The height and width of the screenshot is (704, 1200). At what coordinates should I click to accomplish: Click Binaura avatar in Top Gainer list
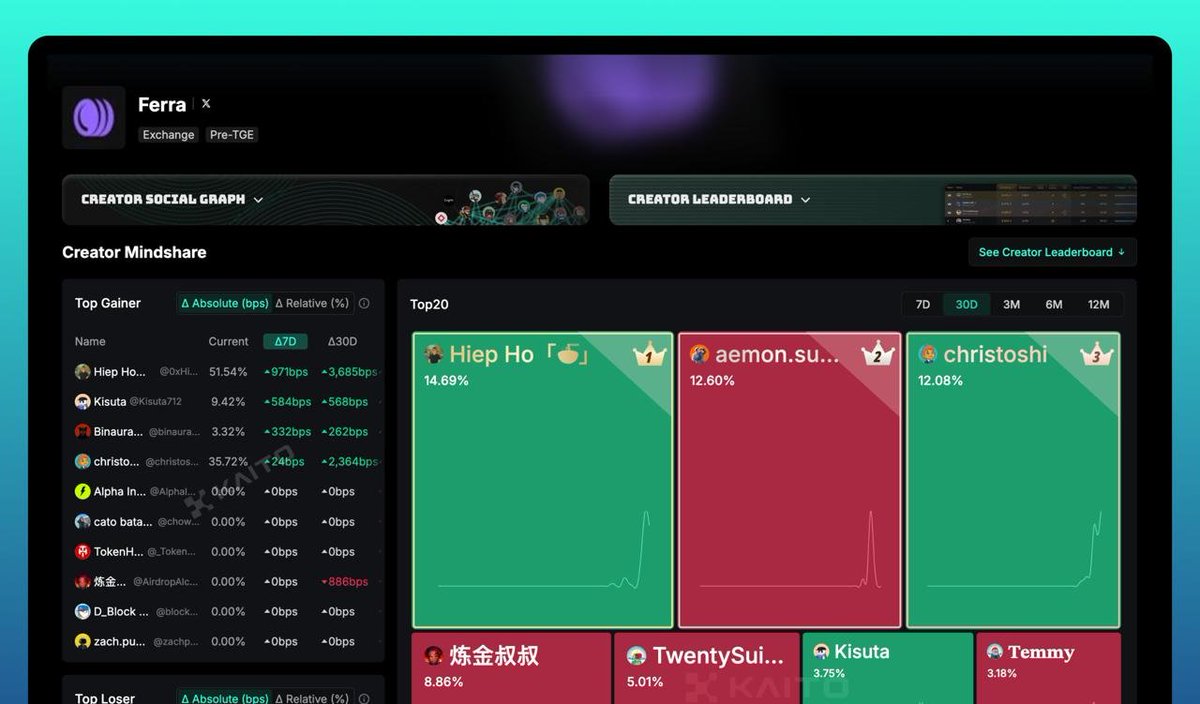pyautogui.click(x=83, y=432)
